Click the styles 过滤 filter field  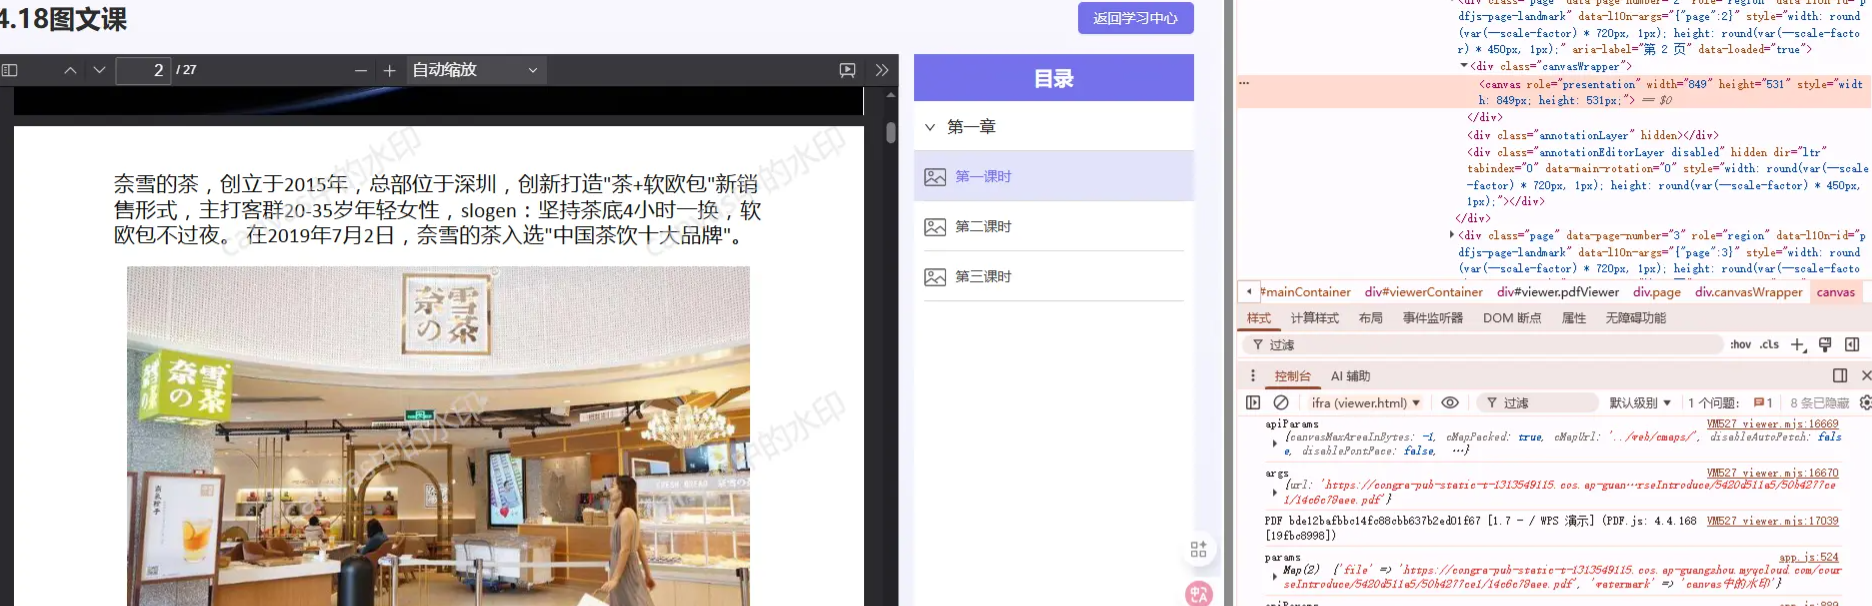coord(1485,345)
